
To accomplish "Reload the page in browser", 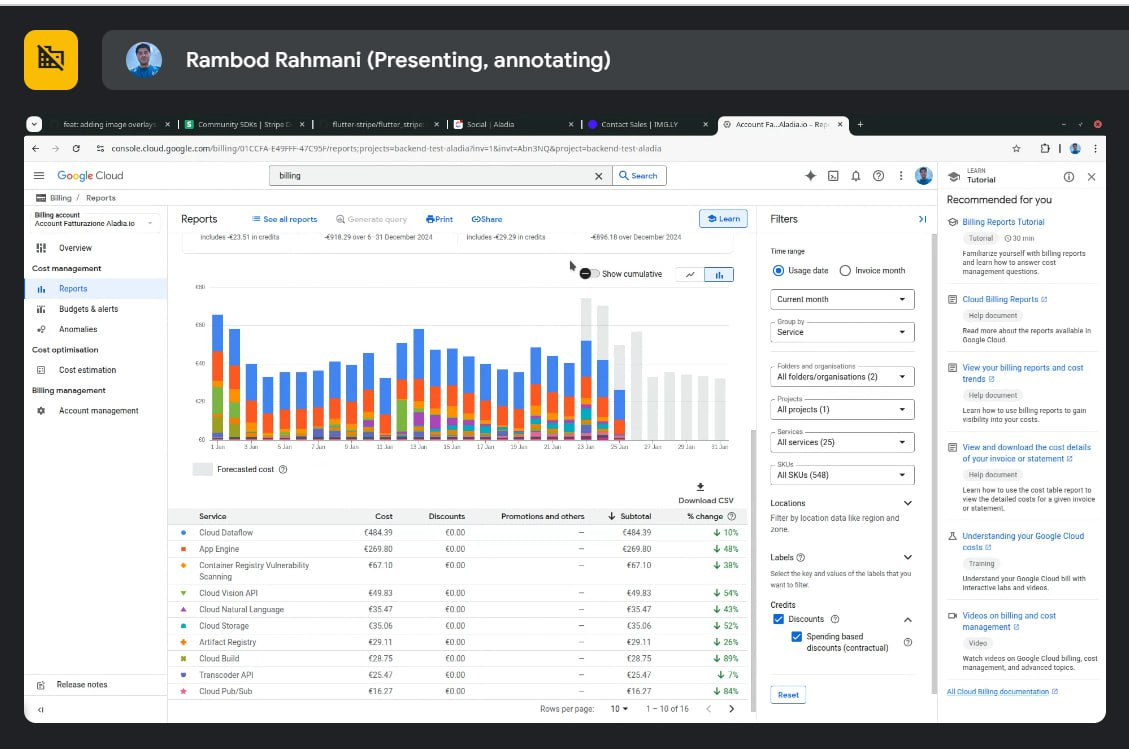I will pyautogui.click(x=76, y=148).
